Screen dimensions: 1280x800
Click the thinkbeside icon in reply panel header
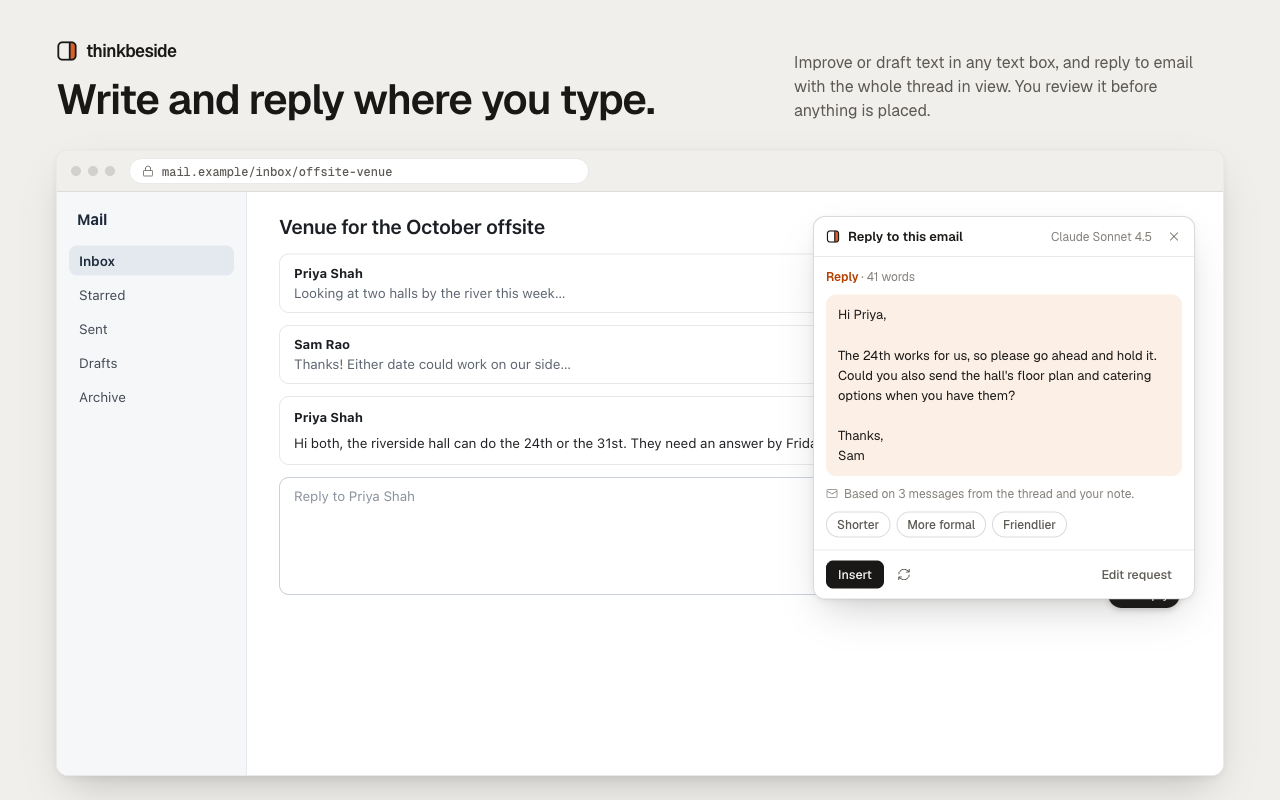(833, 237)
